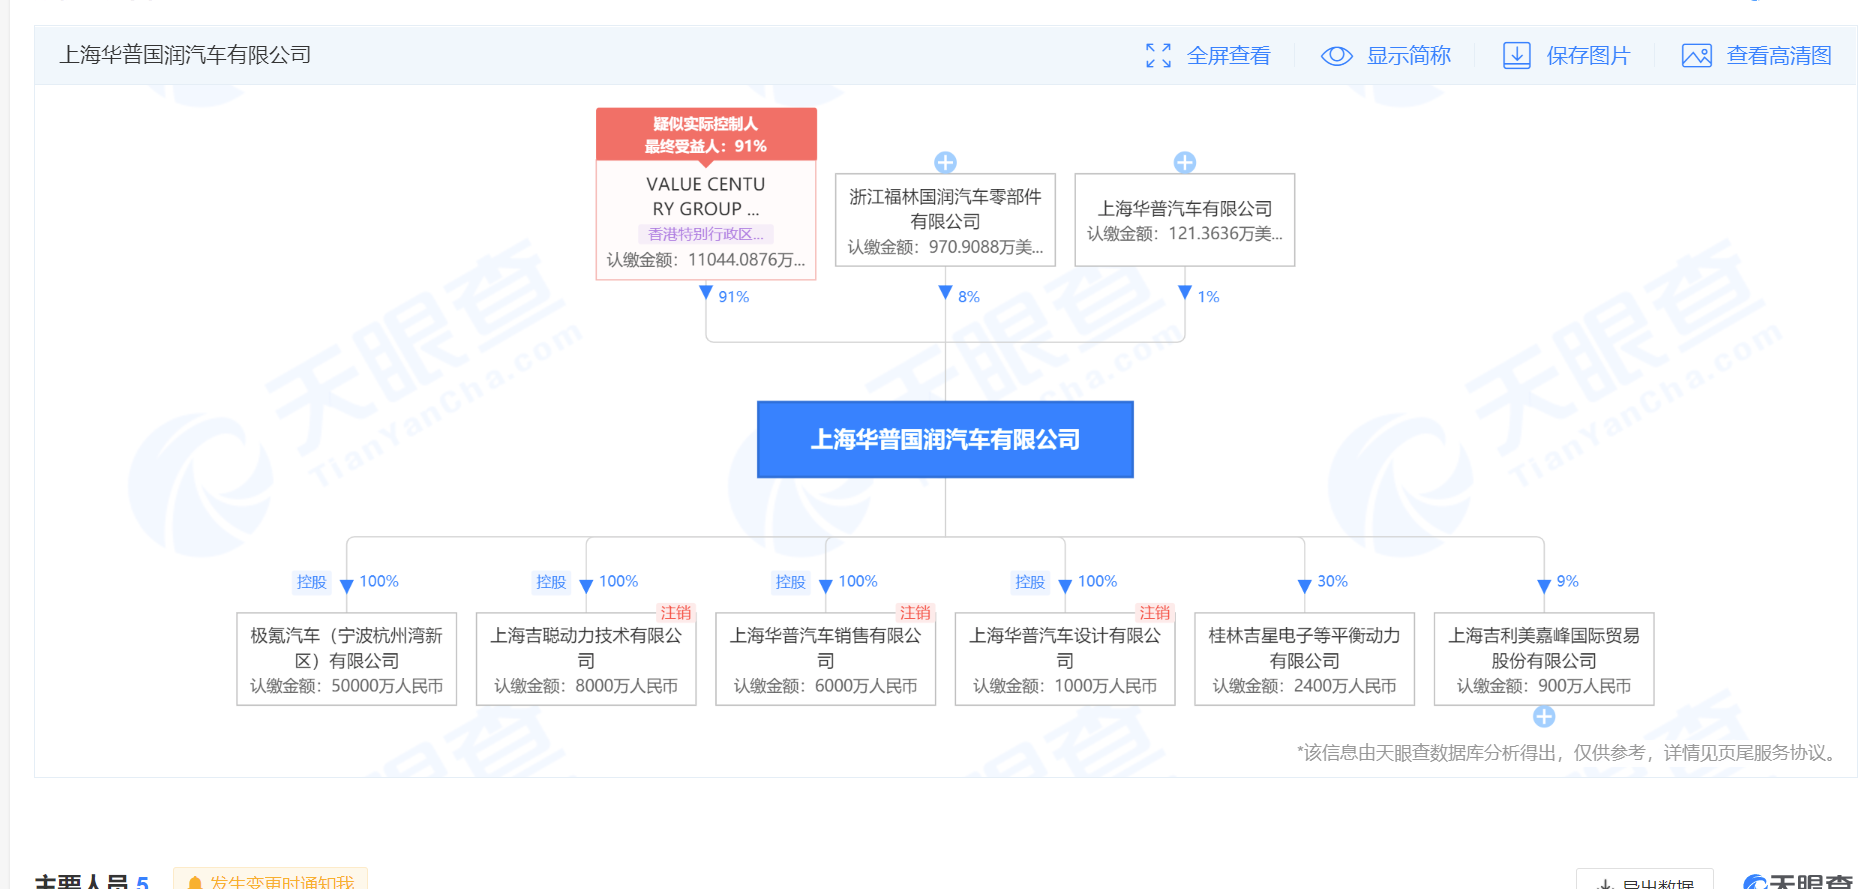
Task: Click 控股 tag above 极氪汽车
Action: (x=312, y=582)
